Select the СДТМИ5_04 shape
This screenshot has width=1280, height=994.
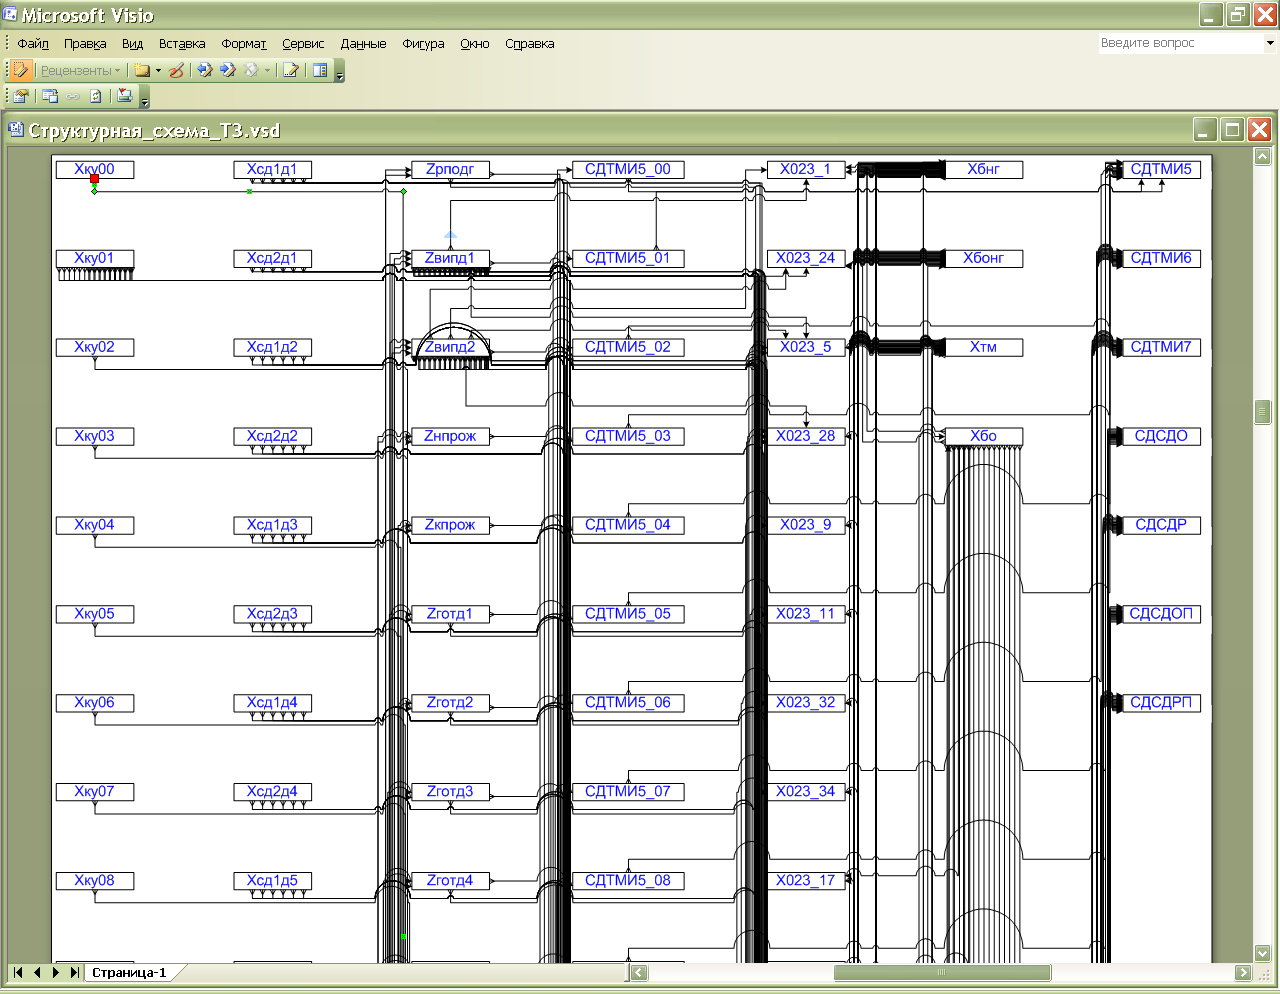pyautogui.click(x=628, y=525)
